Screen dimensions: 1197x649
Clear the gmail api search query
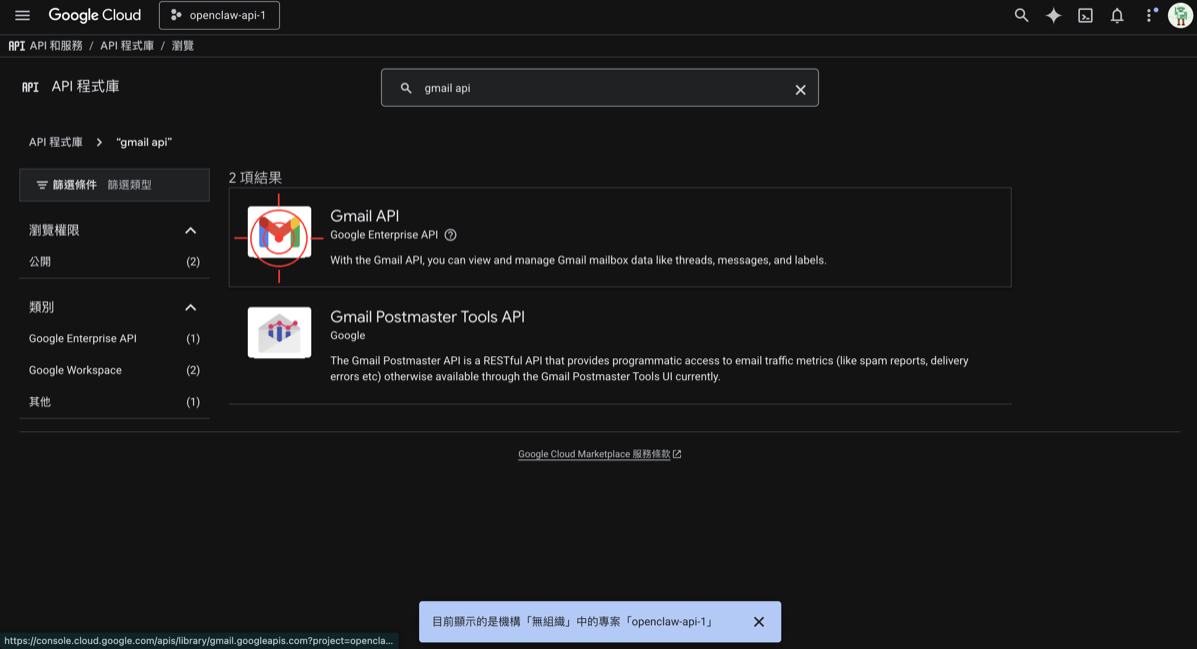pos(800,89)
